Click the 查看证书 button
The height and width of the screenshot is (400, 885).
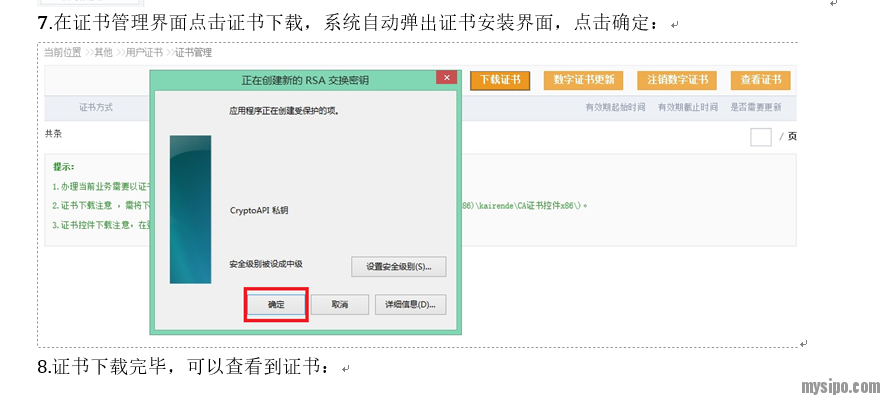760,80
